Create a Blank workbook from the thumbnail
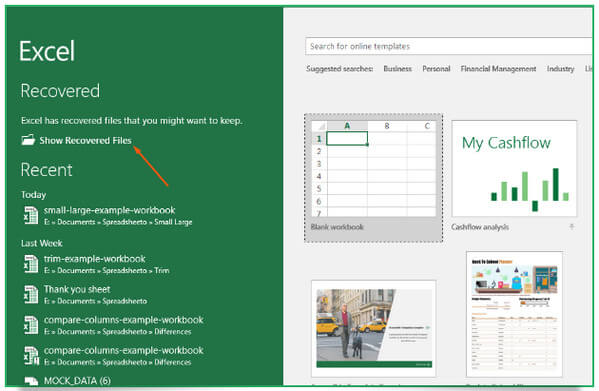599x391 pixels. click(x=374, y=169)
